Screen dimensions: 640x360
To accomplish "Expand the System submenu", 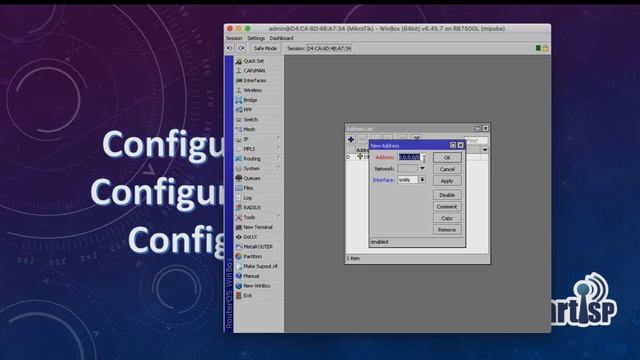I will (259, 169).
